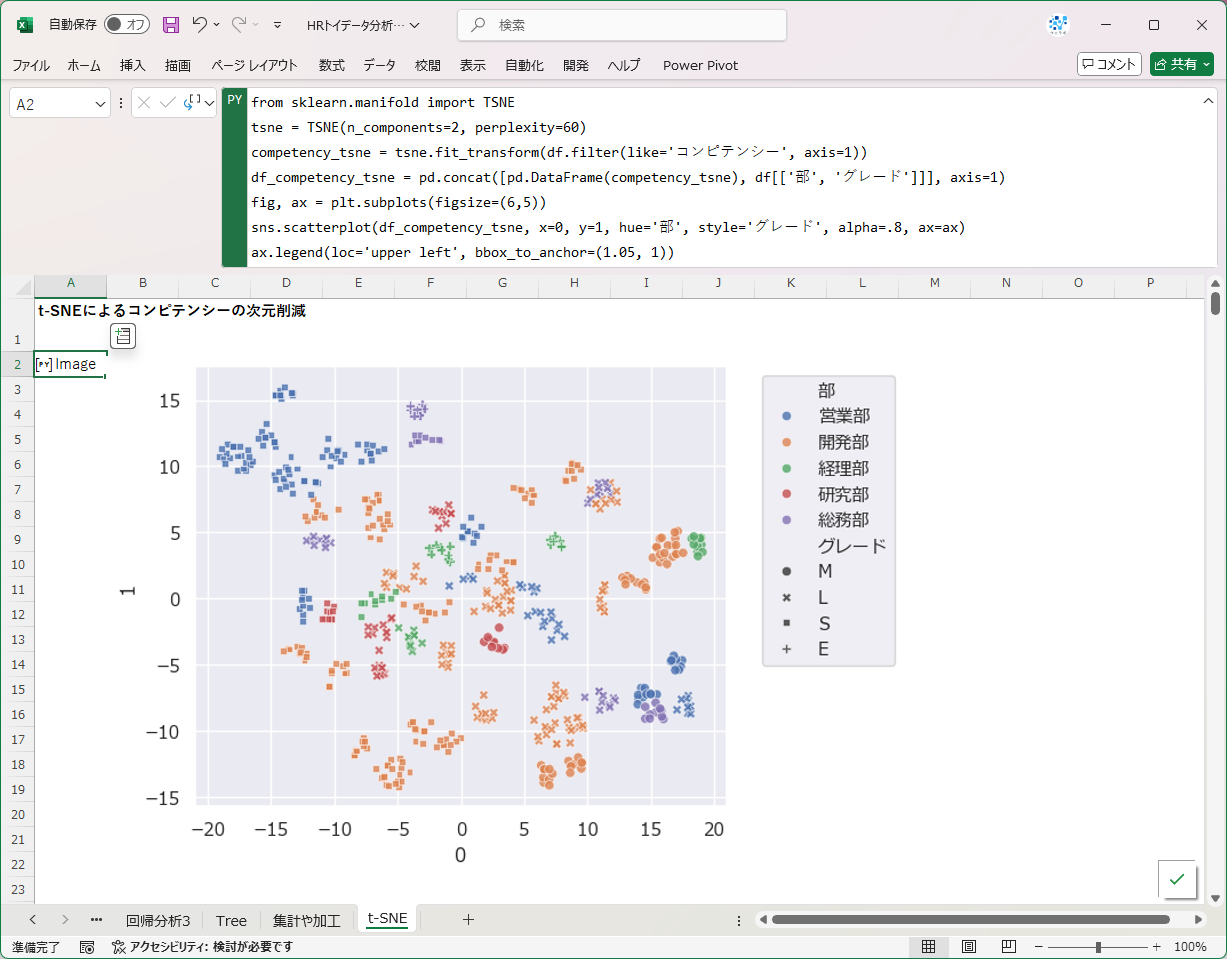Click the green checkmark button at the bottom right

(x=1177, y=879)
